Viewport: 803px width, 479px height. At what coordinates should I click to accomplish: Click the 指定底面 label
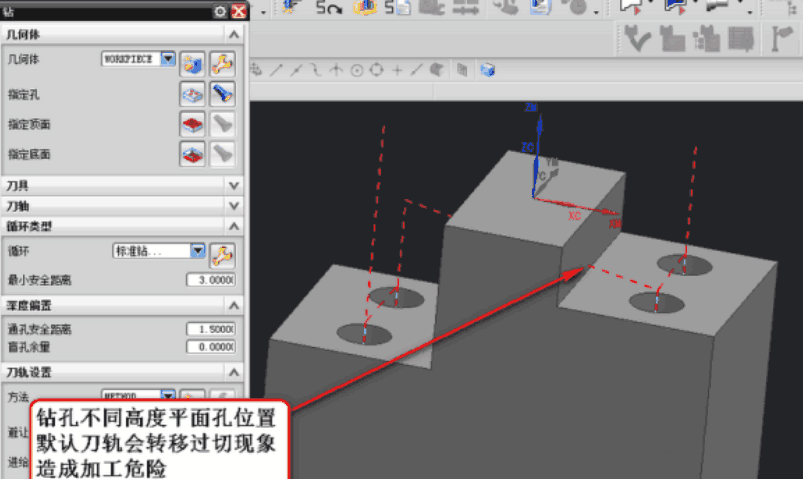[x=29, y=154]
